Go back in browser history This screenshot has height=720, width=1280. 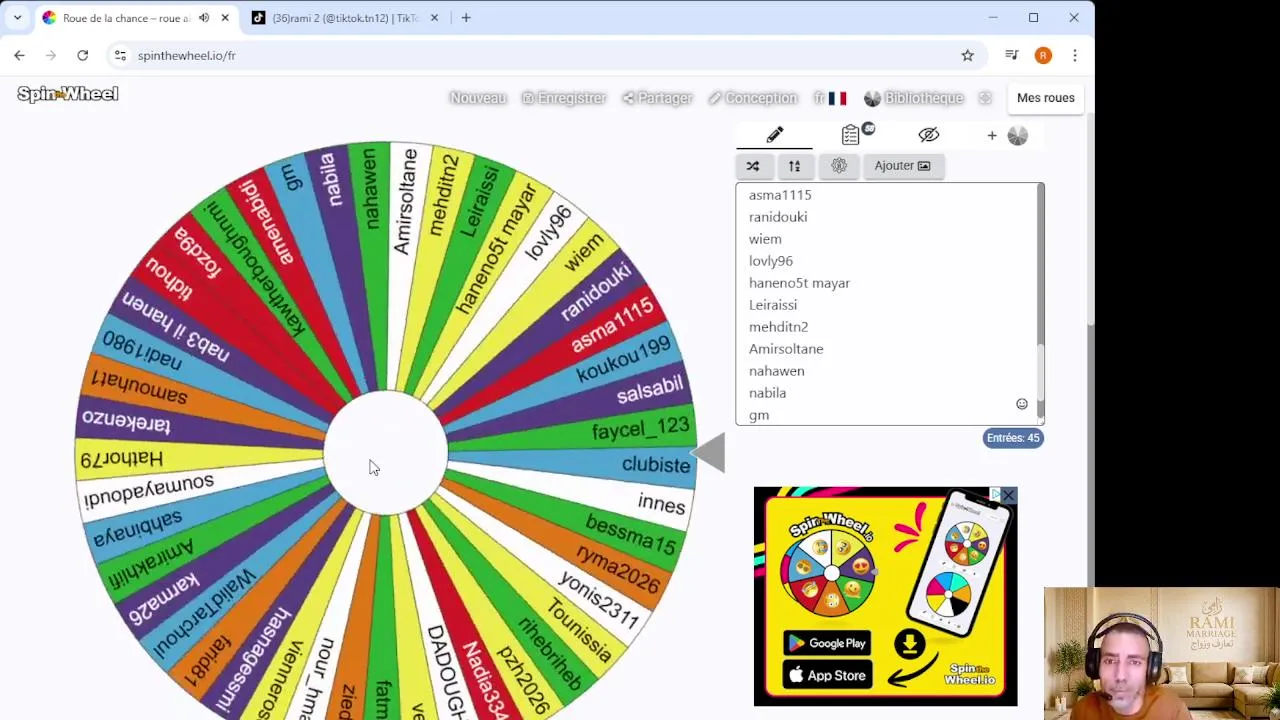19,56
